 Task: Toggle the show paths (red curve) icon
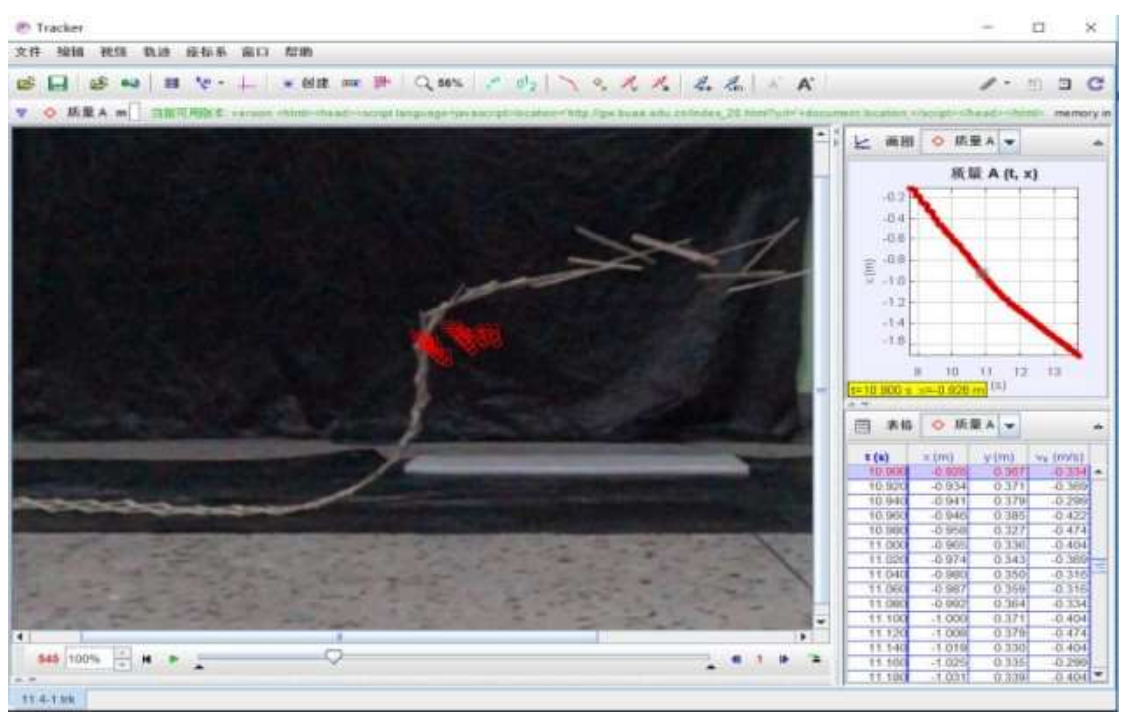pyautogui.click(x=568, y=83)
